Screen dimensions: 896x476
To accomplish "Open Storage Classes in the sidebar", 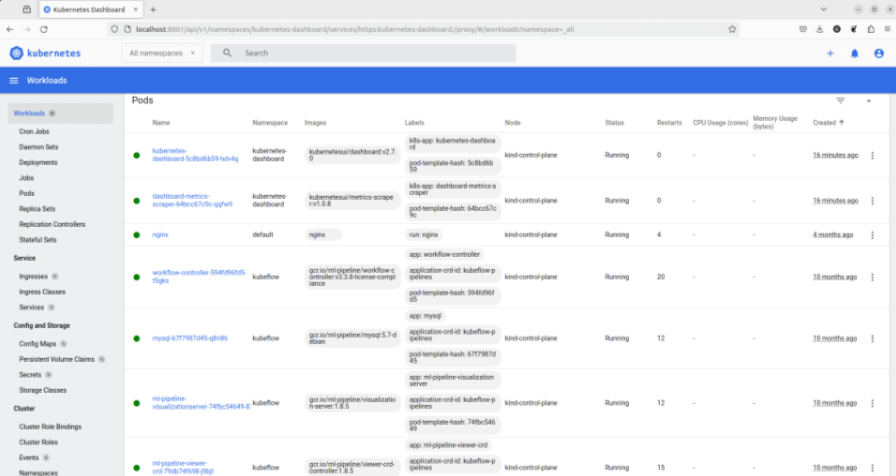I will 43,390.
